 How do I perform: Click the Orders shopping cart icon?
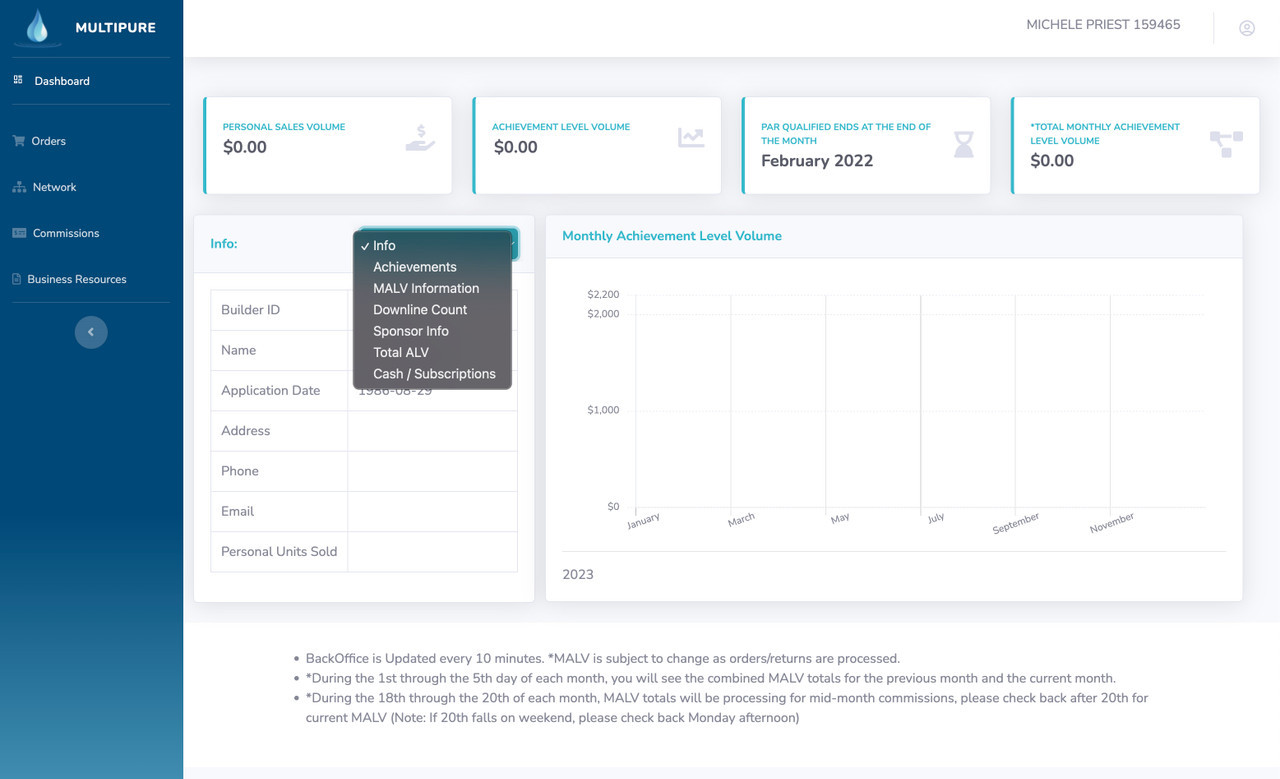18,141
